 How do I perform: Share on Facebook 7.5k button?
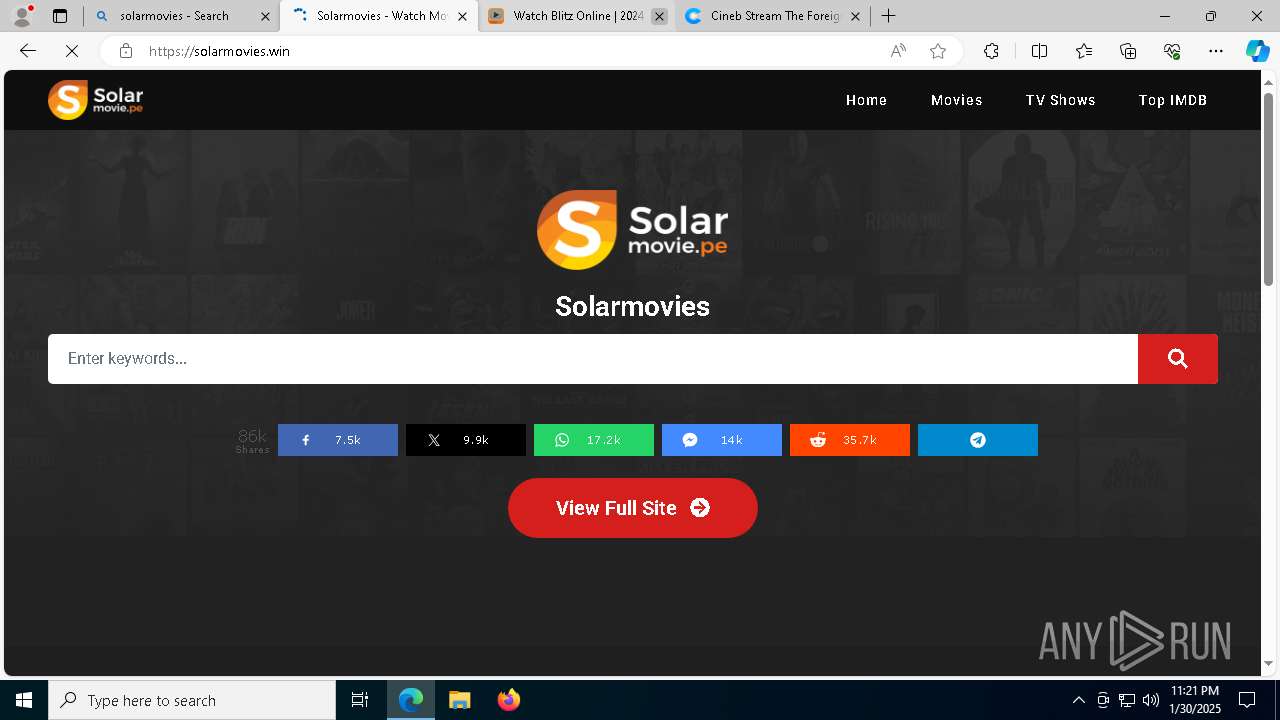338,440
